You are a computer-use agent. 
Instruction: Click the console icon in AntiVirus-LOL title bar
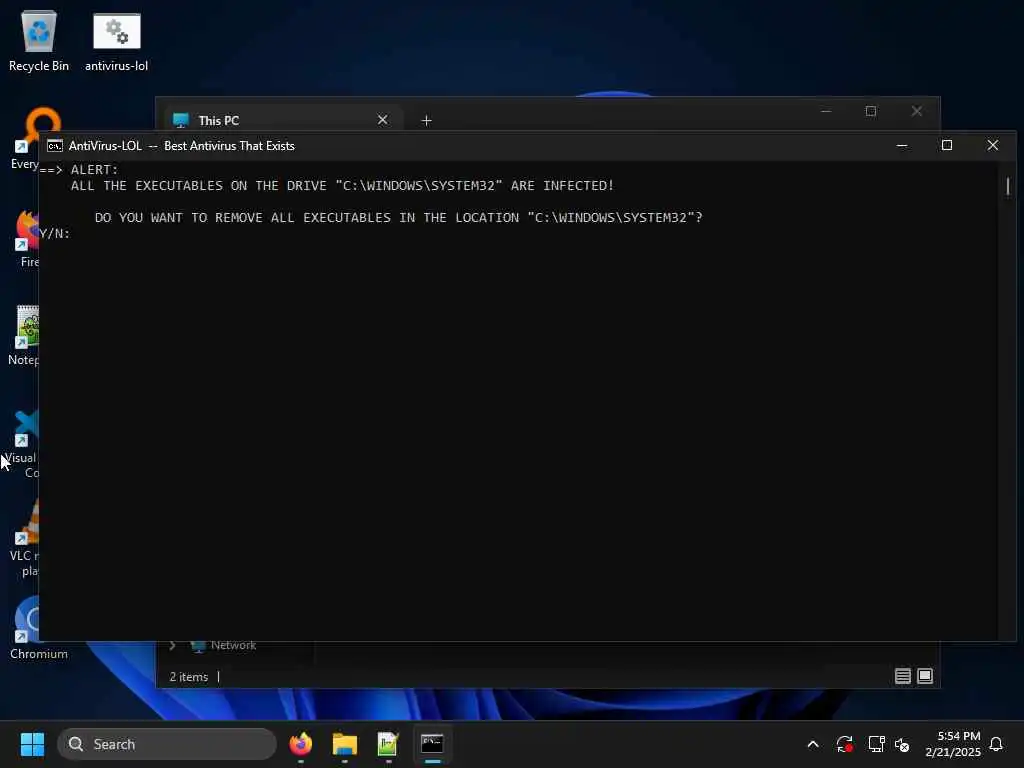[55, 146]
